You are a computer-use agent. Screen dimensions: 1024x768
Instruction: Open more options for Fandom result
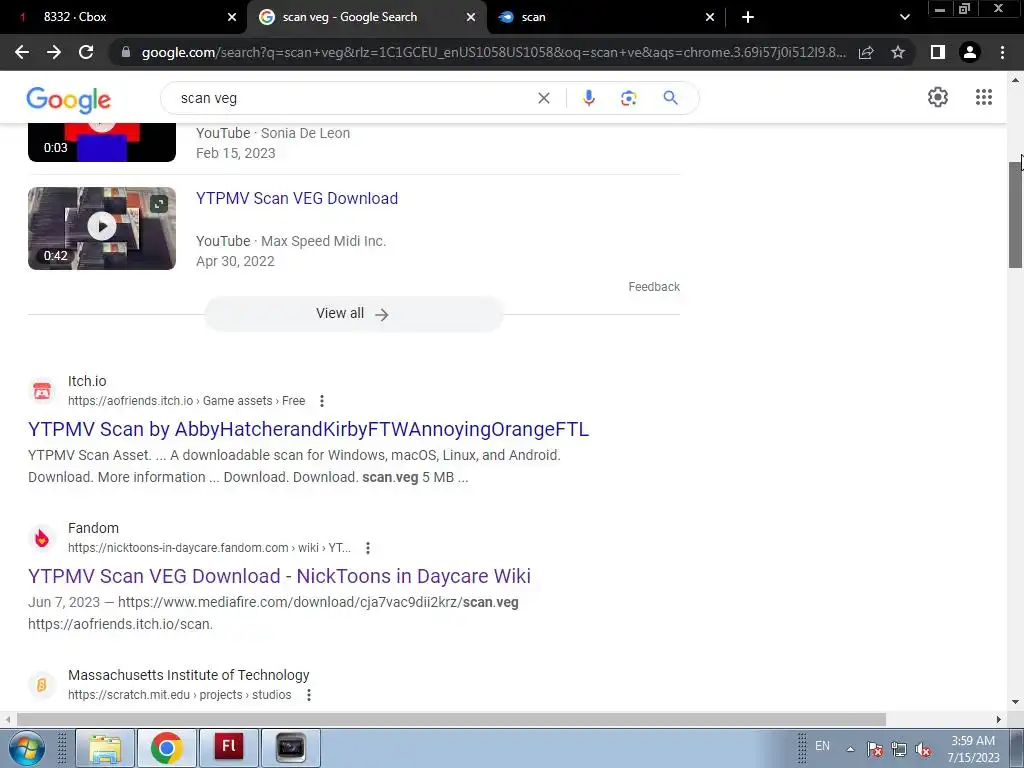tap(368, 548)
